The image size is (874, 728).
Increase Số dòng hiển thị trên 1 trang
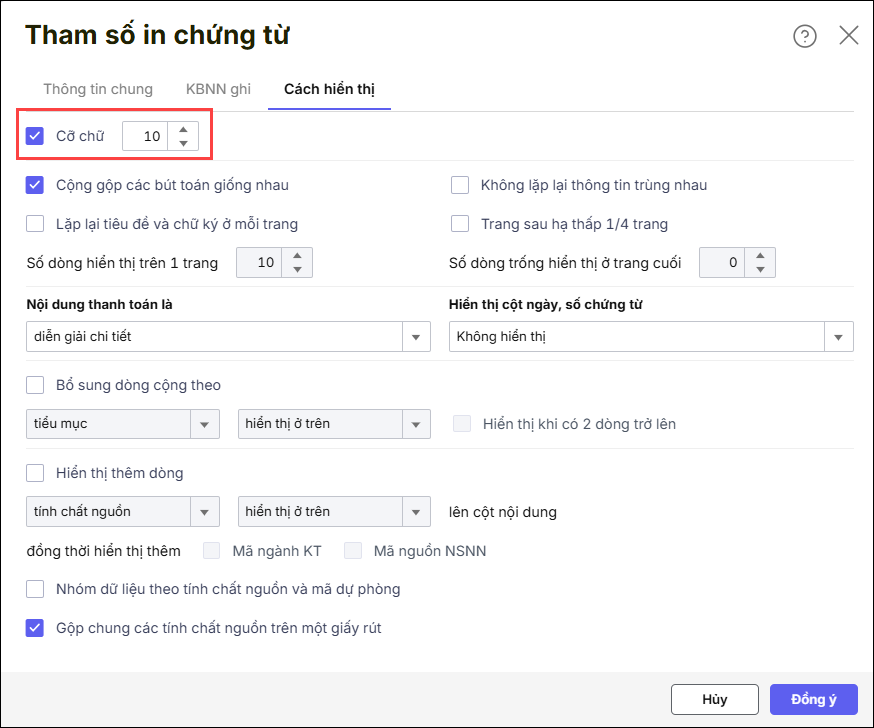pyautogui.click(x=297, y=256)
